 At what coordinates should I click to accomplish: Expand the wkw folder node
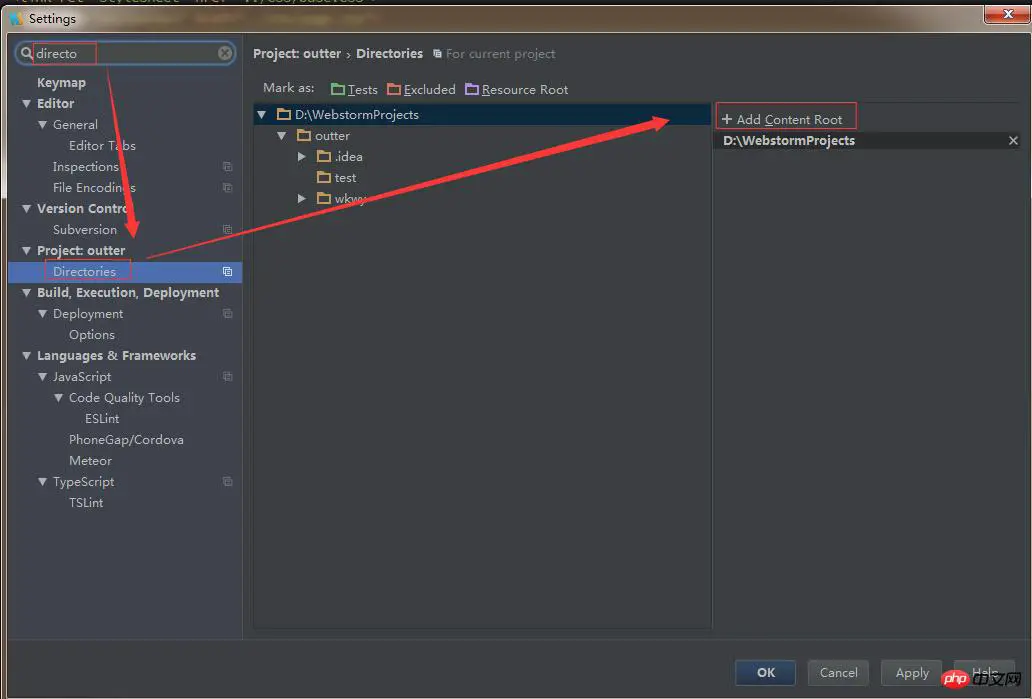click(x=301, y=198)
